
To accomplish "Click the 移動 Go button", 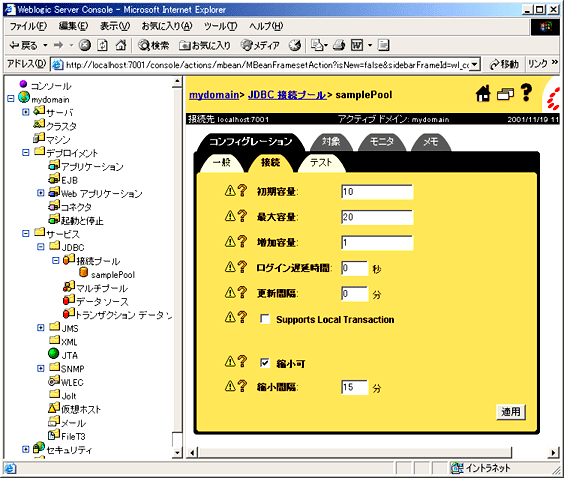I will (504, 64).
